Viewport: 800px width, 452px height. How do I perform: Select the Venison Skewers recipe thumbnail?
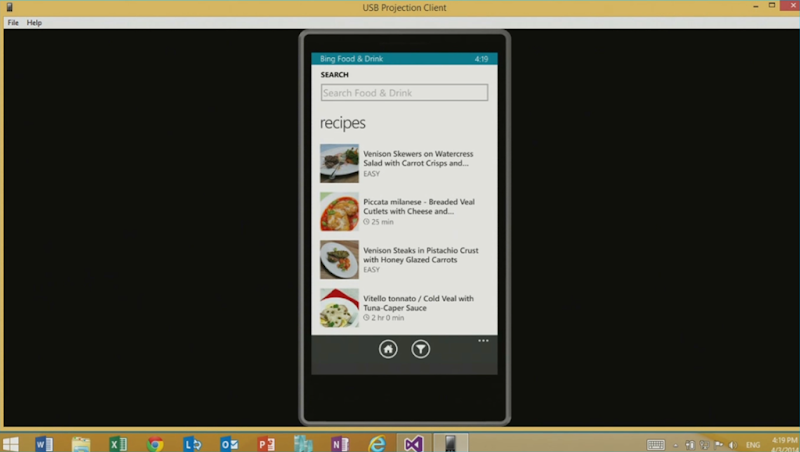tap(339, 163)
